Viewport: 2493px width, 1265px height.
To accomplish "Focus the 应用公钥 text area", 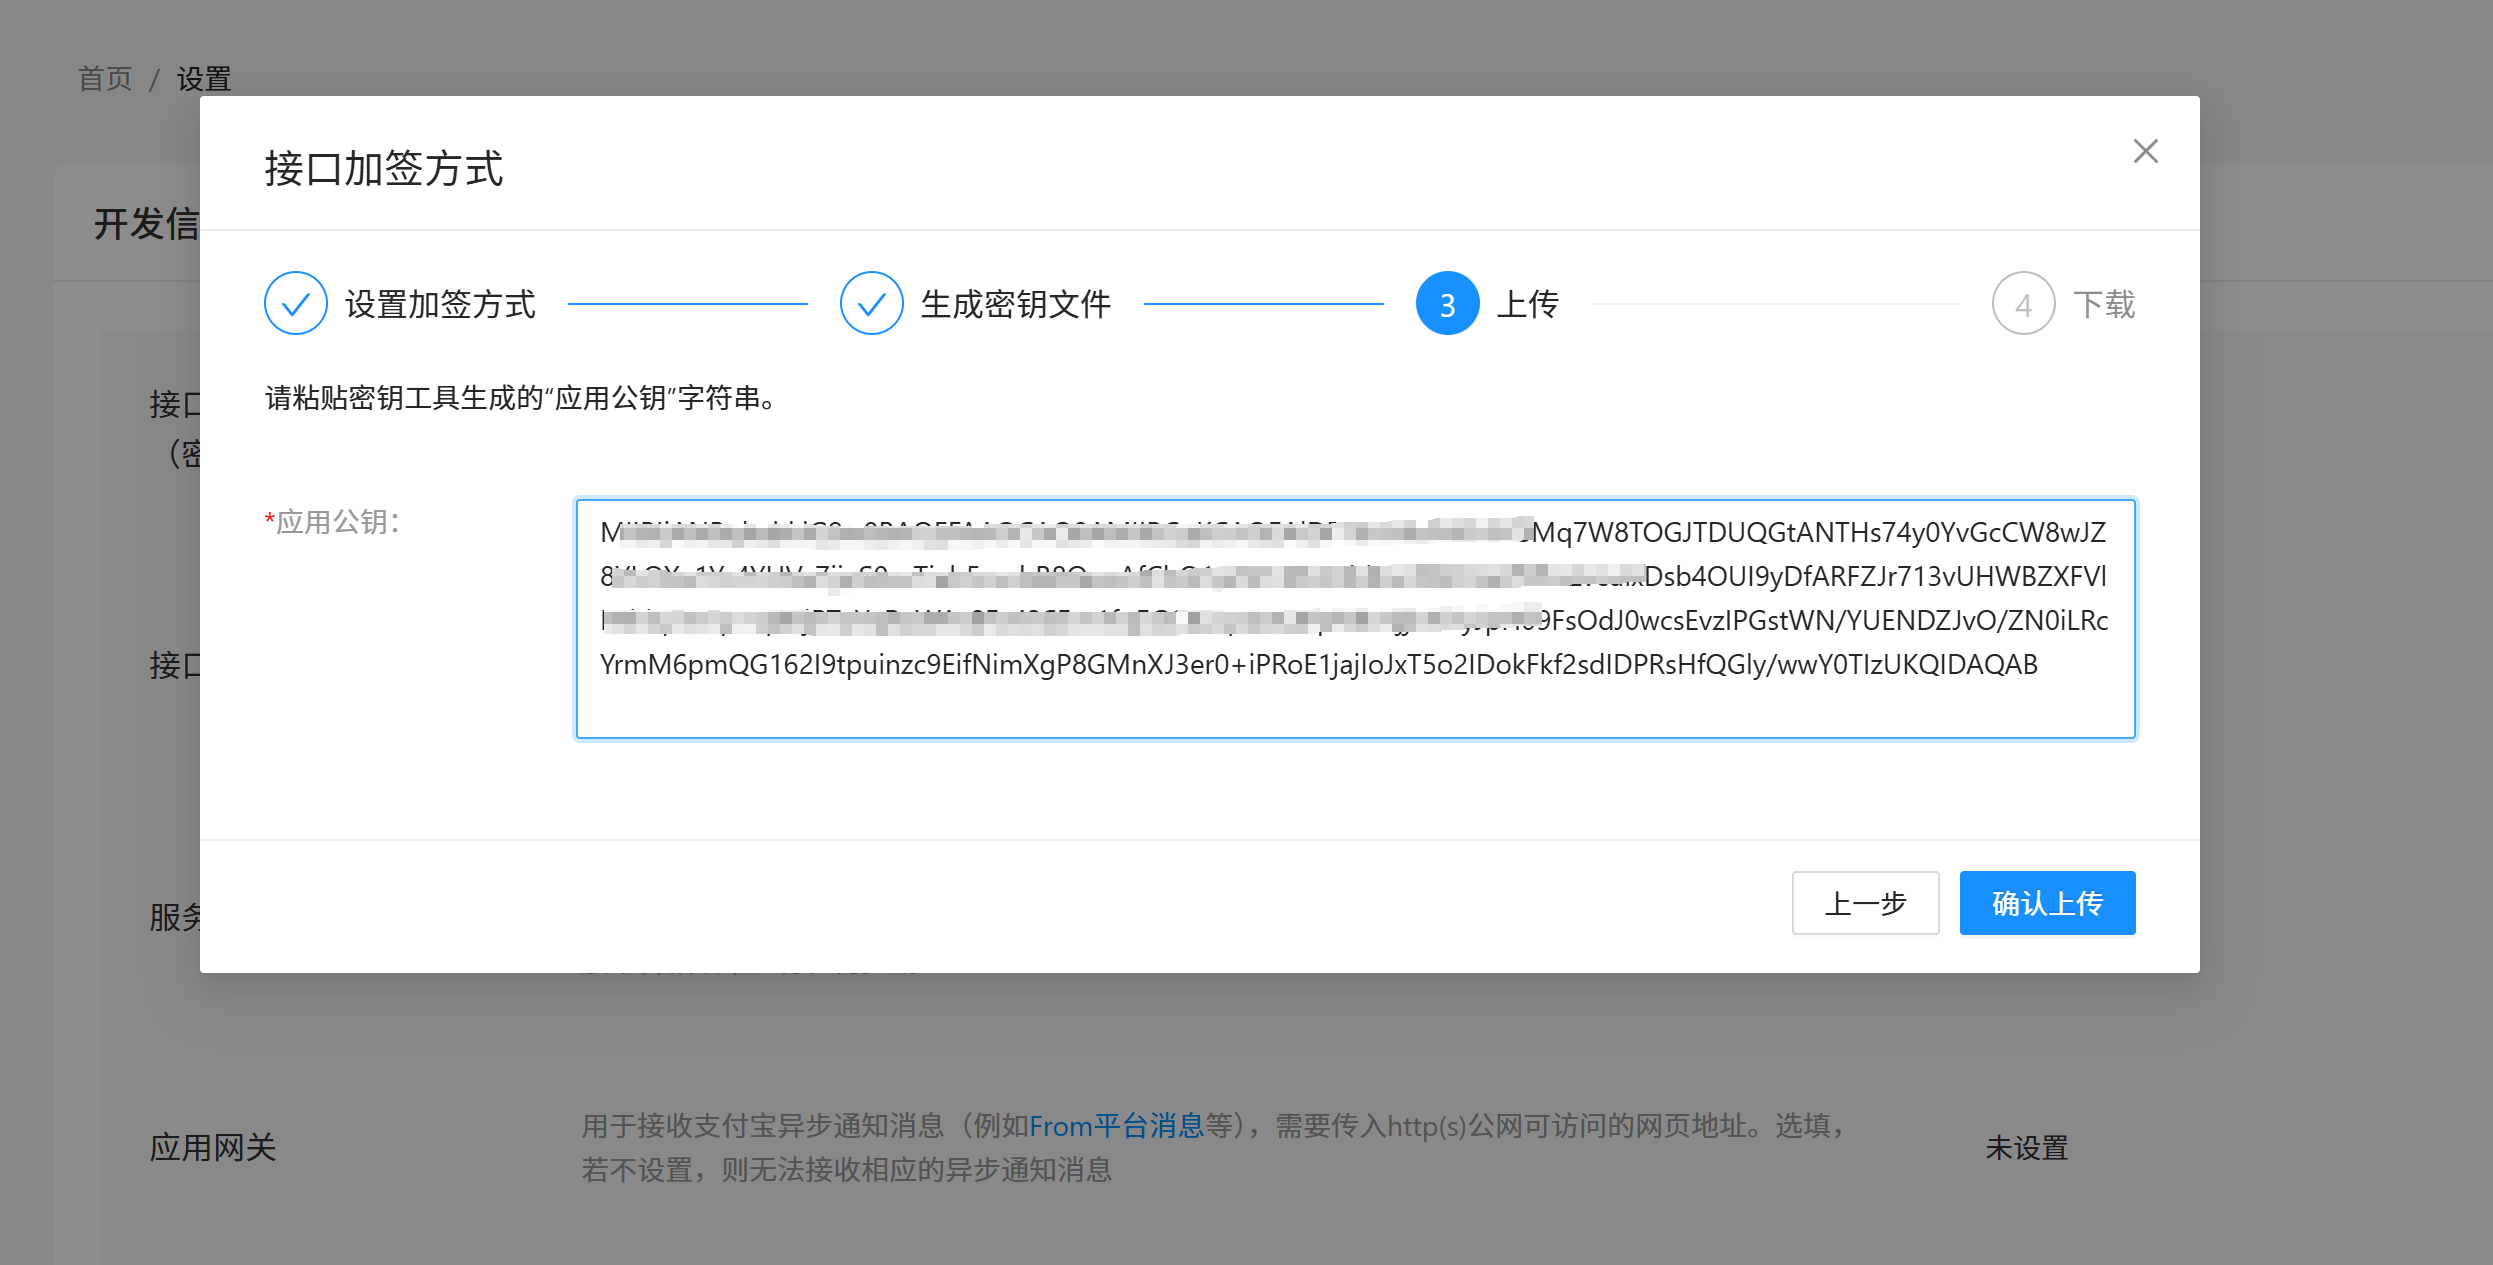I will tap(1355, 619).
